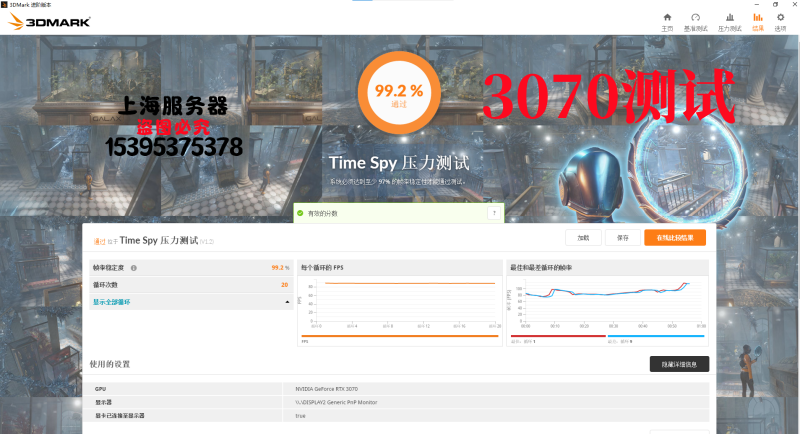This screenshot has height=434, width=800.
Task: Click the 循环次数 label
Action: (x=105, y=285)
